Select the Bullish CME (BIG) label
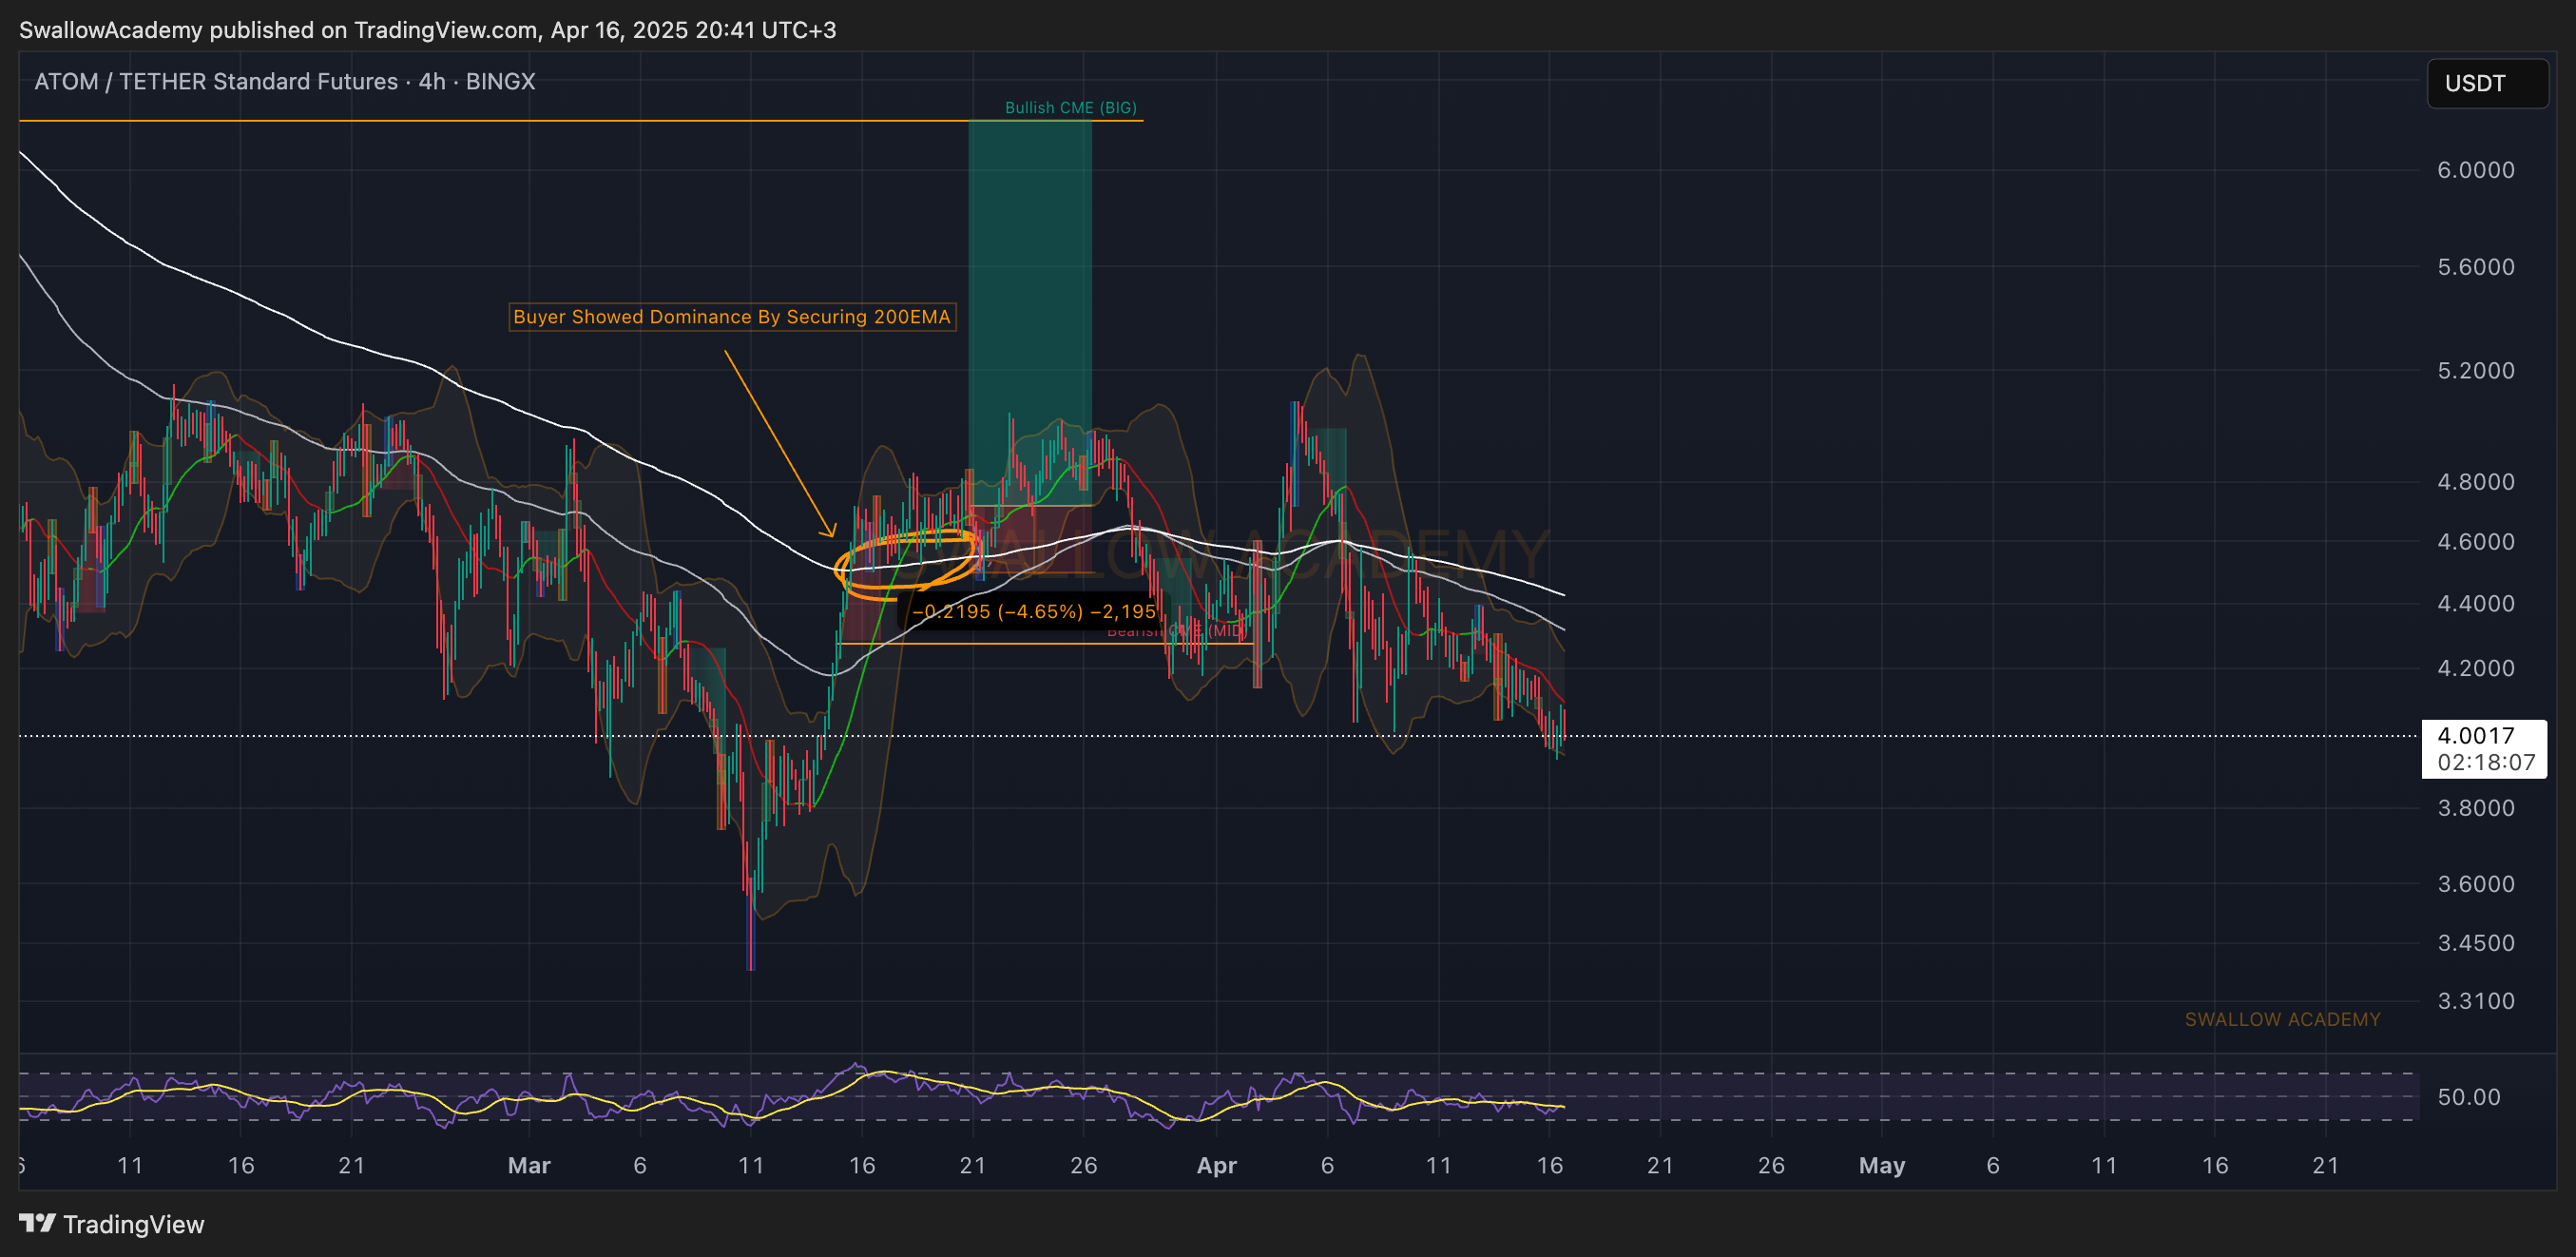The image size is (2576, 1257). (1070, 108)
